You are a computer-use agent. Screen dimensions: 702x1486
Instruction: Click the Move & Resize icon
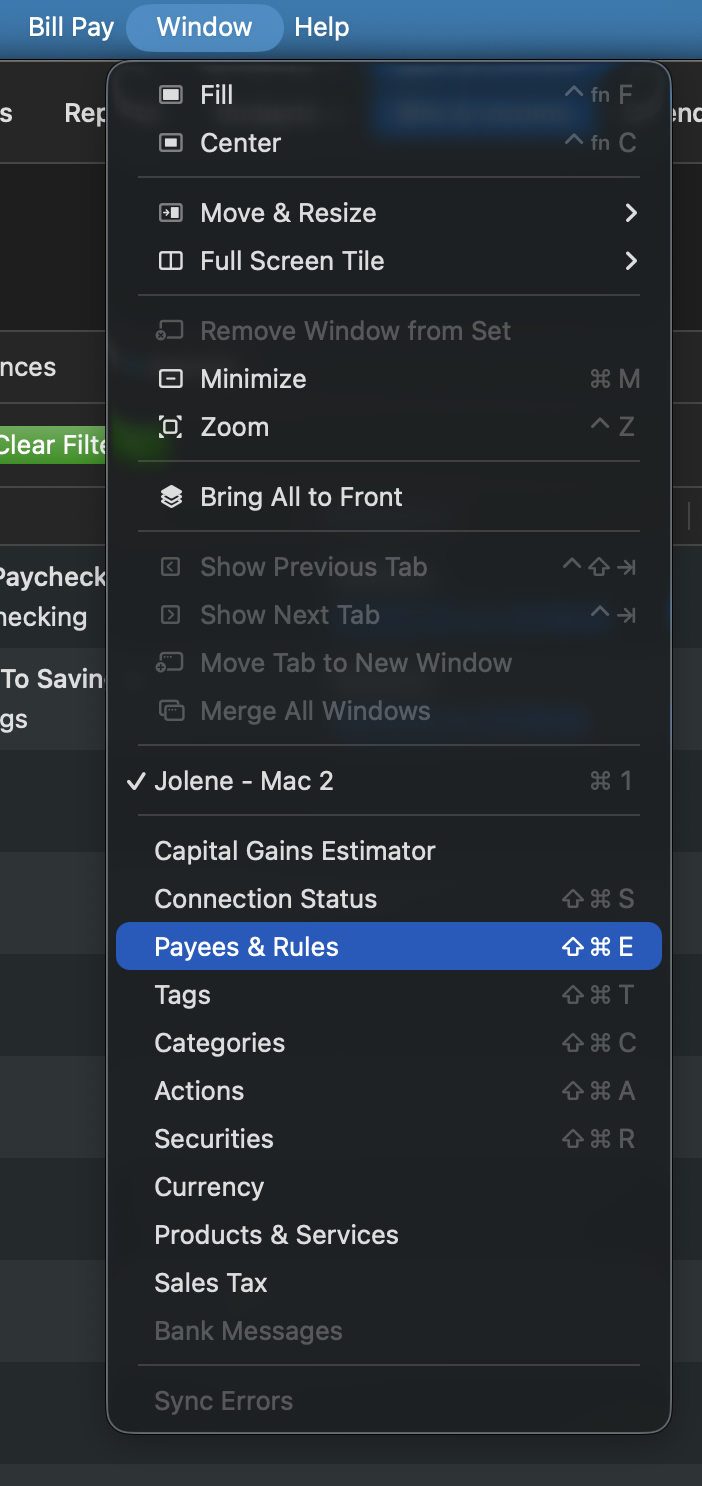point(171,213)
